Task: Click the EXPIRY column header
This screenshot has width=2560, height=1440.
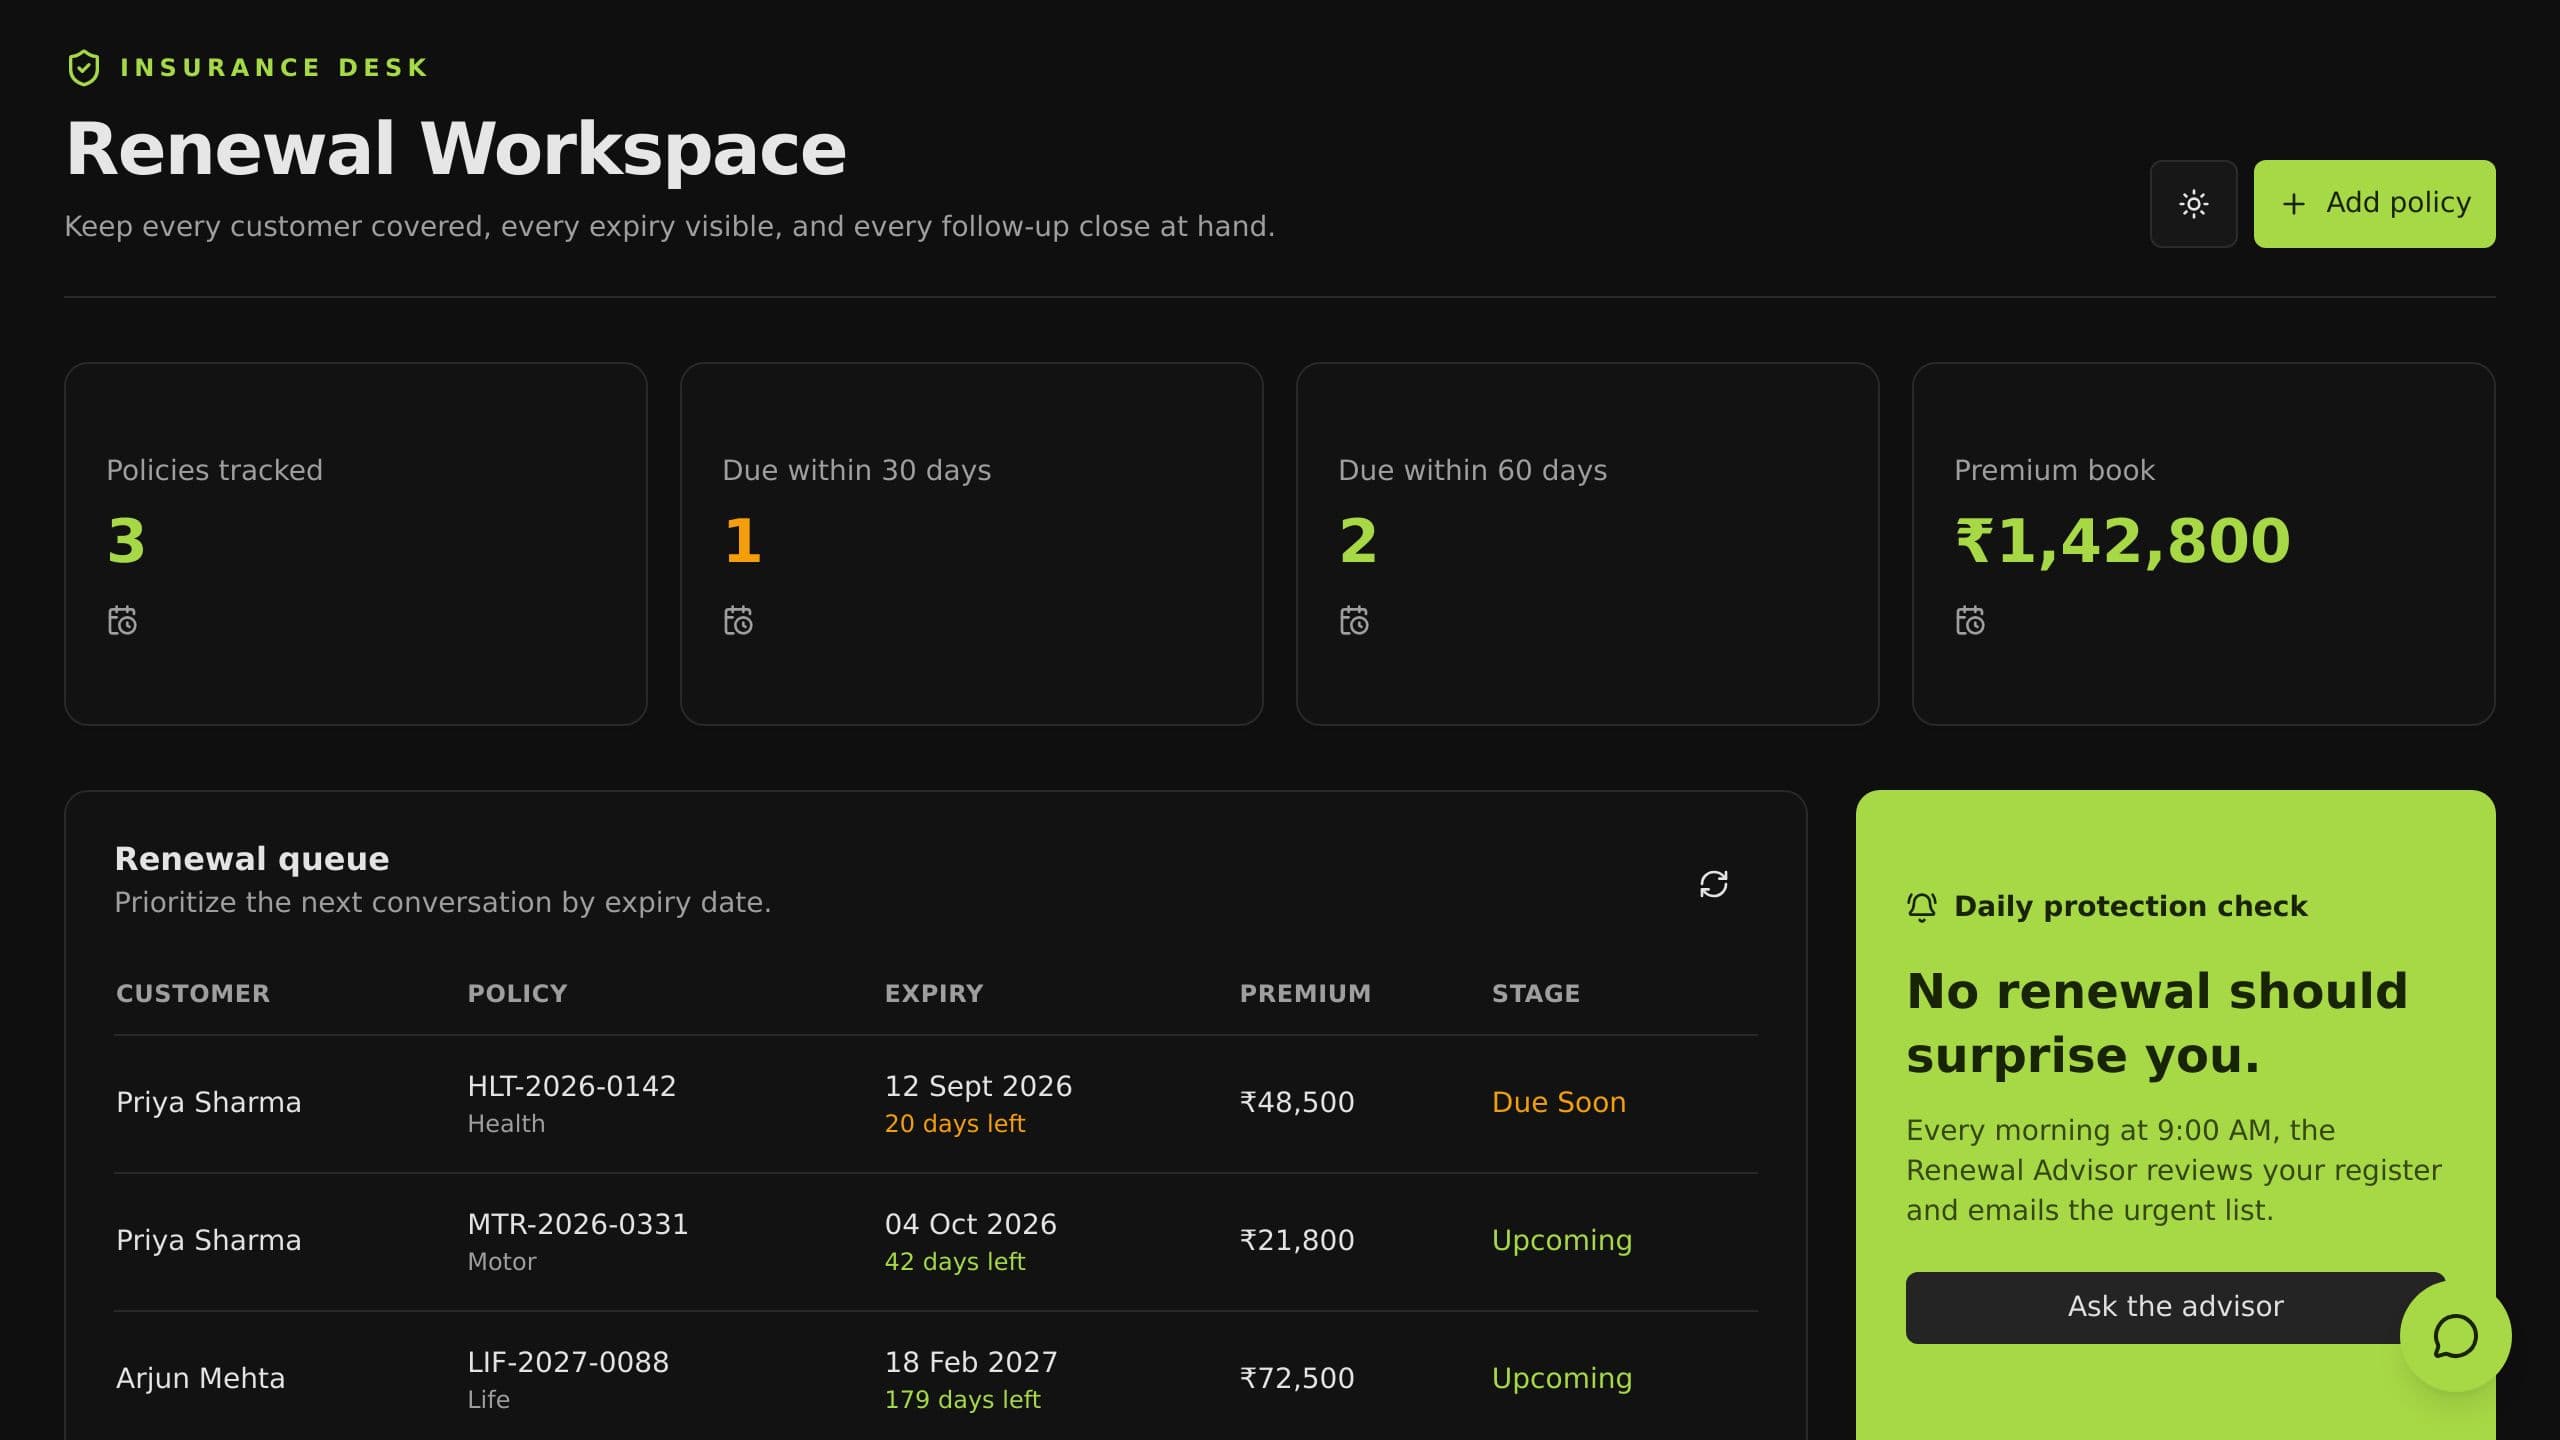Action: pyautogui.click(x=934, y=993)
